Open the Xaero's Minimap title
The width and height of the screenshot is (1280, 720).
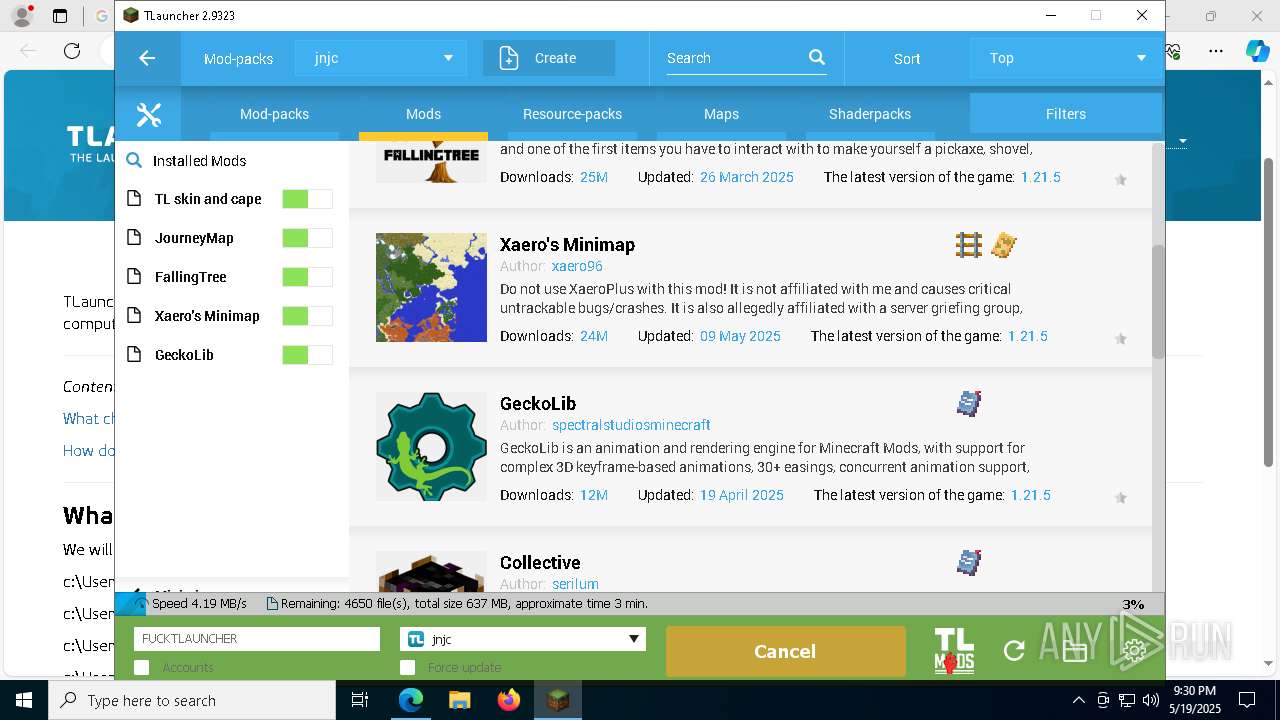pyautogui.click(x=567, y=245)
